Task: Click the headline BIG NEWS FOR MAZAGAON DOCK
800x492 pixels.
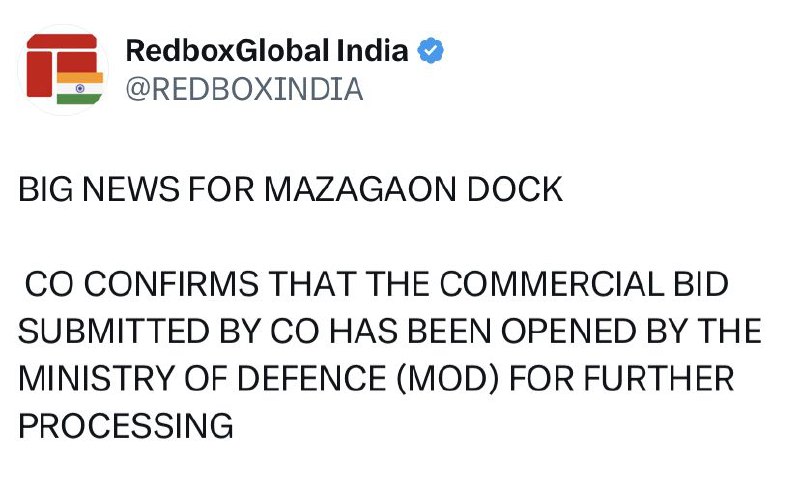Action: [290, 189]
